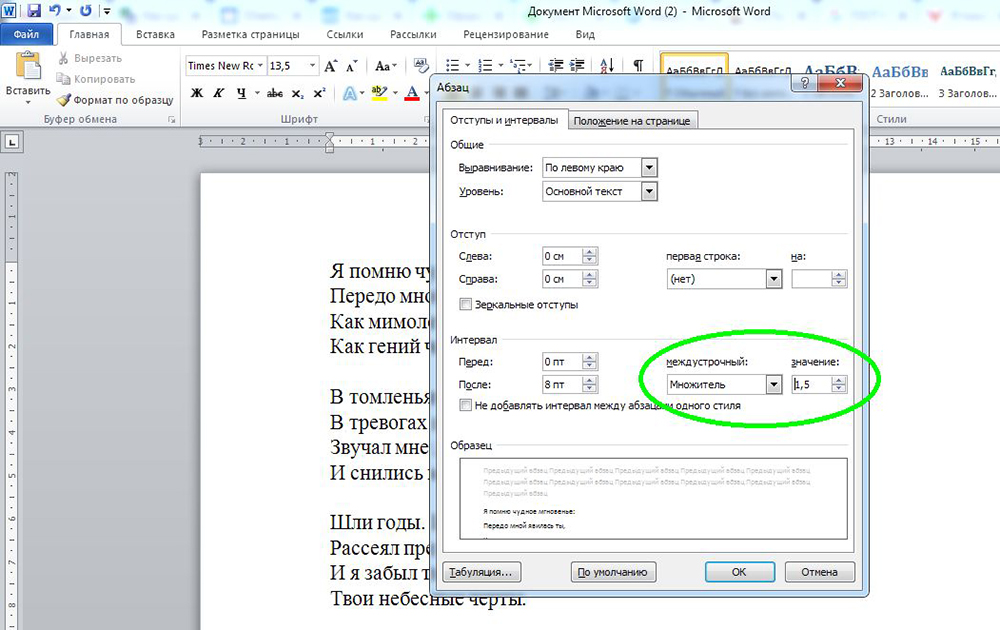Click the dialog help question mark button
Viewport: 1000px width, 630px height.
(x=804, y=83)
